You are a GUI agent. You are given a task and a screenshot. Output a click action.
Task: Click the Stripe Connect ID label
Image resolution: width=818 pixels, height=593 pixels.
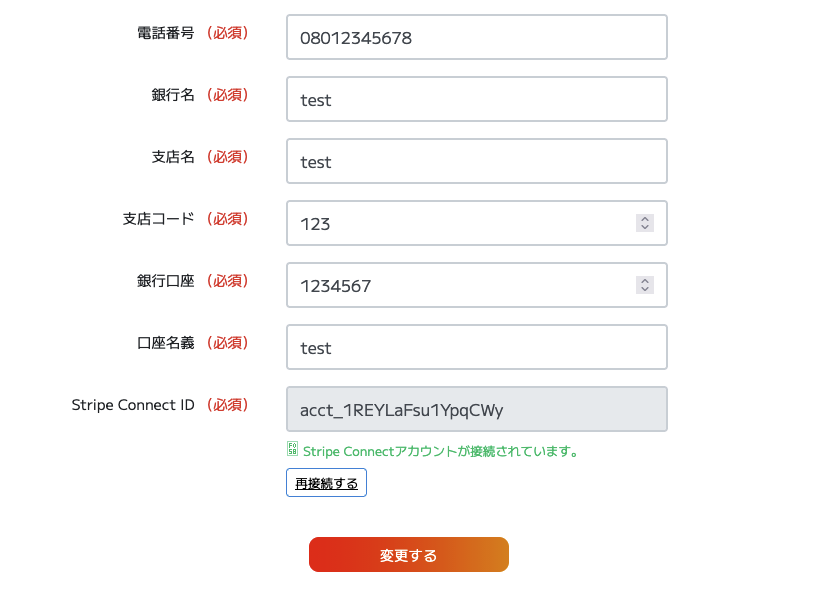133,405
